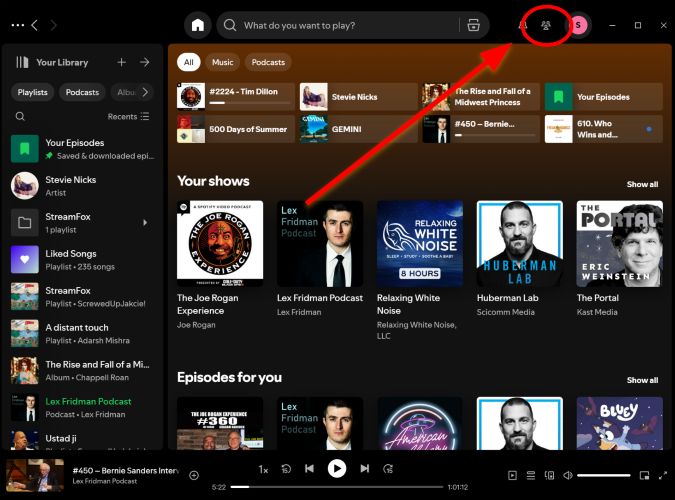Search within Your Library using magnifier icon

pos(20,116)
